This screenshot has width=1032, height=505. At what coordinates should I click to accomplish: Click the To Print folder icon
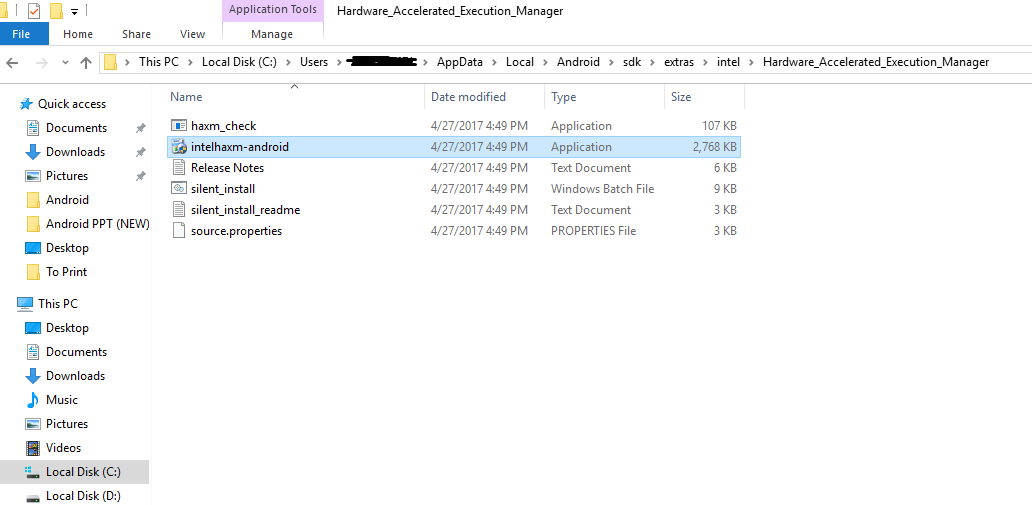pos(33,272)
